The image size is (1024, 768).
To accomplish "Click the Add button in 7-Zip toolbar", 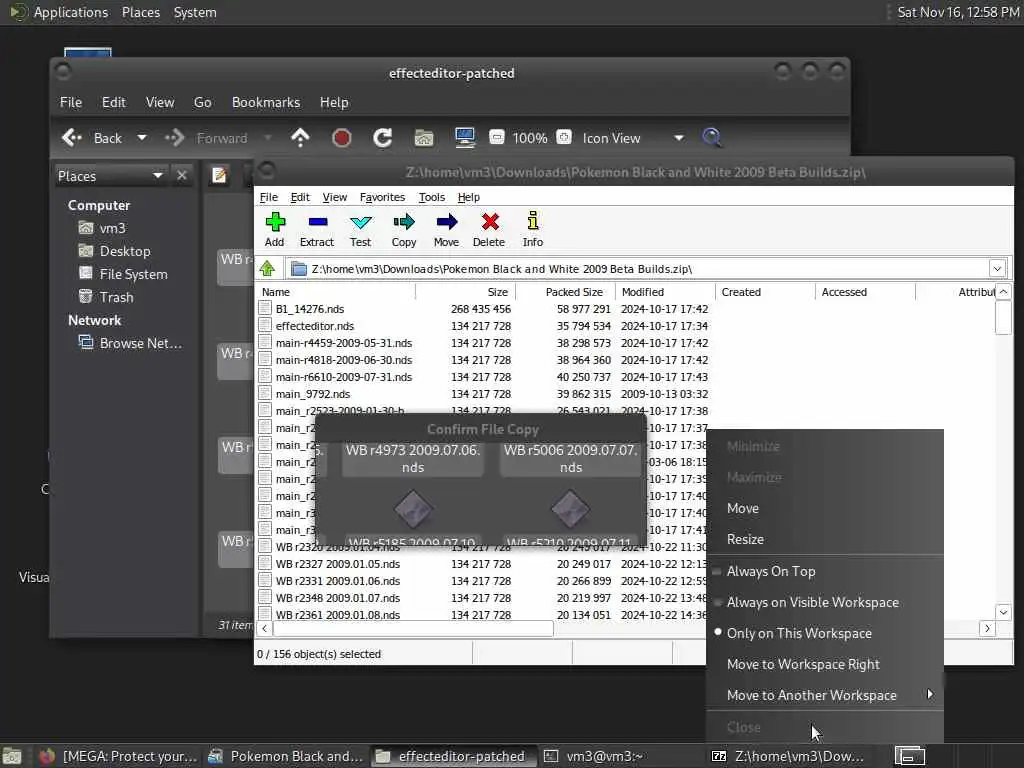I will [x=274, y=229].
